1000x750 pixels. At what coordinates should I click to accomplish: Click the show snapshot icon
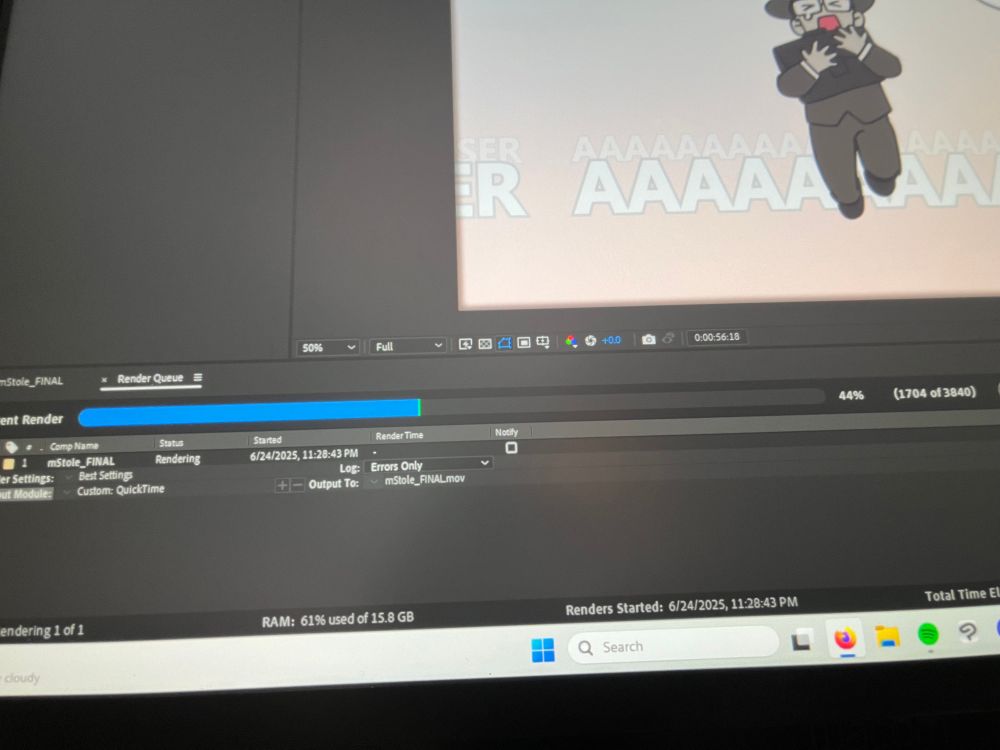(668, 339)
